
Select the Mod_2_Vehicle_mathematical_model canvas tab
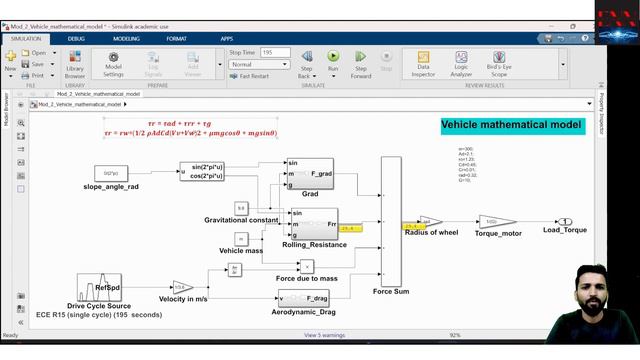(98, 94)
